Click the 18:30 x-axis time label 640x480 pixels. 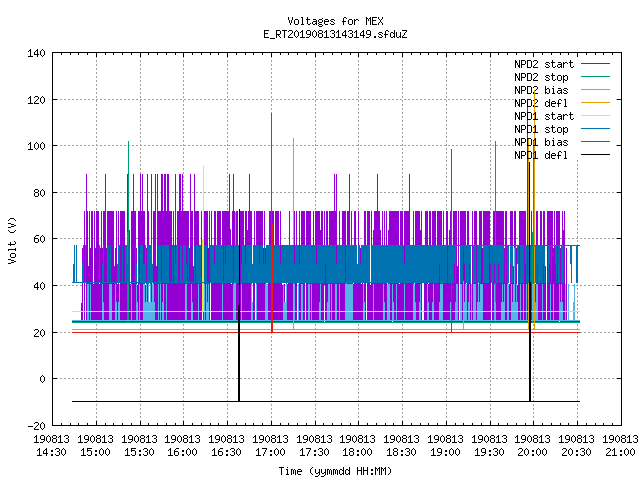[x=401, y=453]
